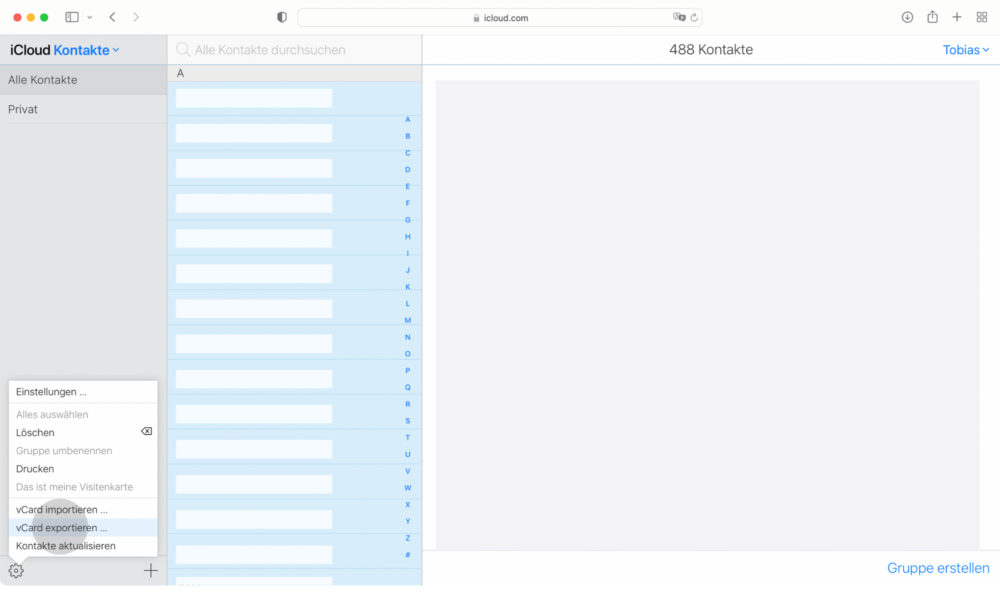Click the privacy shield icon
The height and width of the screenshot is (600, 1000).
pyautogui.click(x=282, y=17)
